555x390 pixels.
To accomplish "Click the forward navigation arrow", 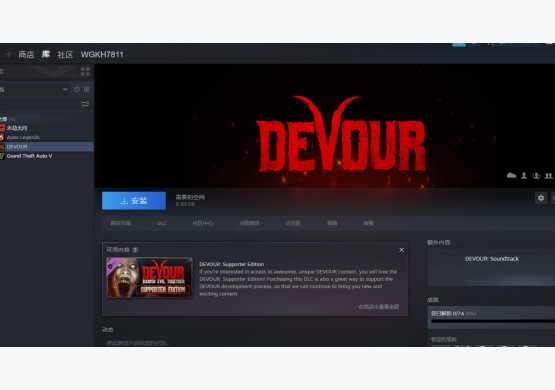I will pos(8,55).
